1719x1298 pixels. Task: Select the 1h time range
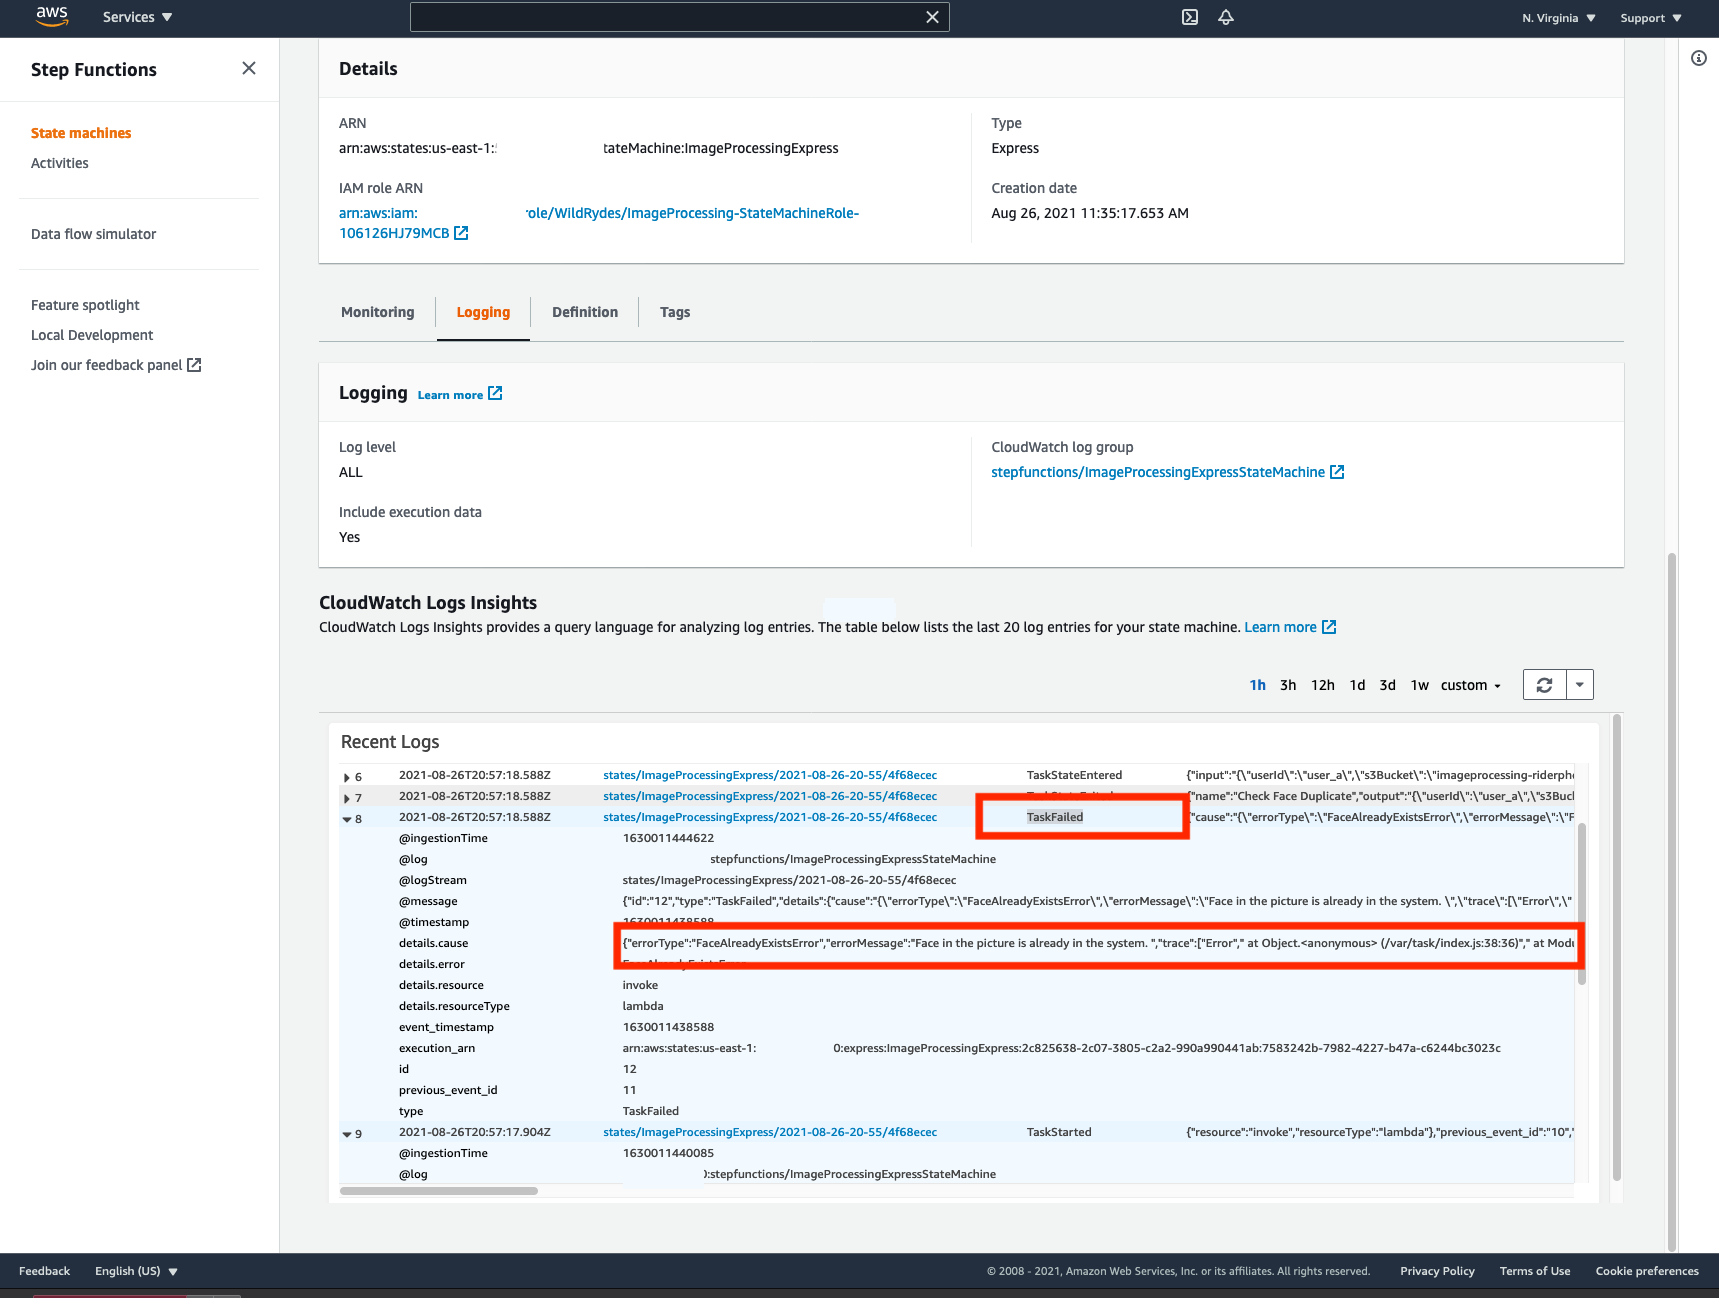(1257, 685)
